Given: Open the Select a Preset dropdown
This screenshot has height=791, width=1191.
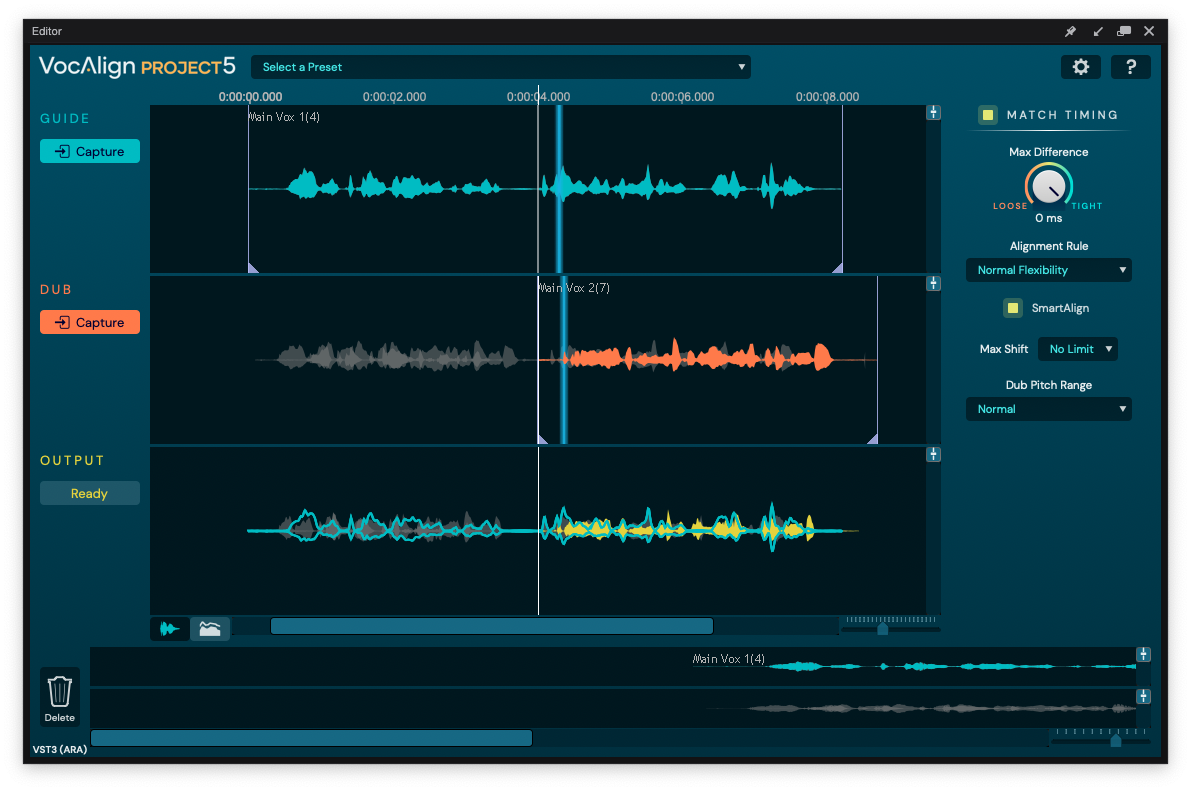Looking at the screenshot, I should (501, 67).
